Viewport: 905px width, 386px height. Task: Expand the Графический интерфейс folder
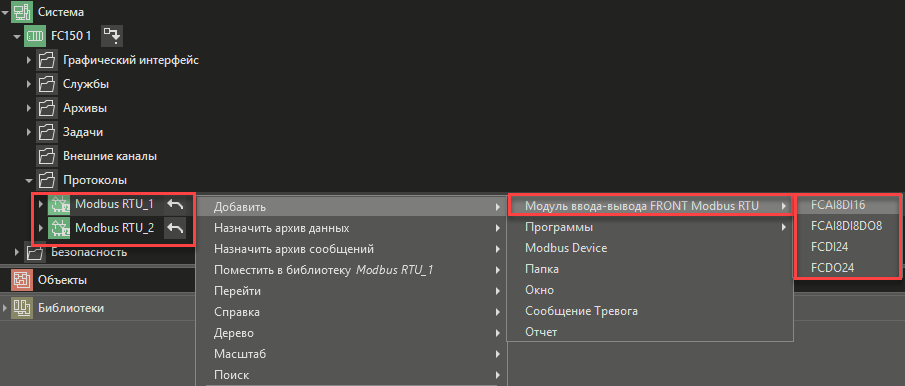(x=29, y=60)
